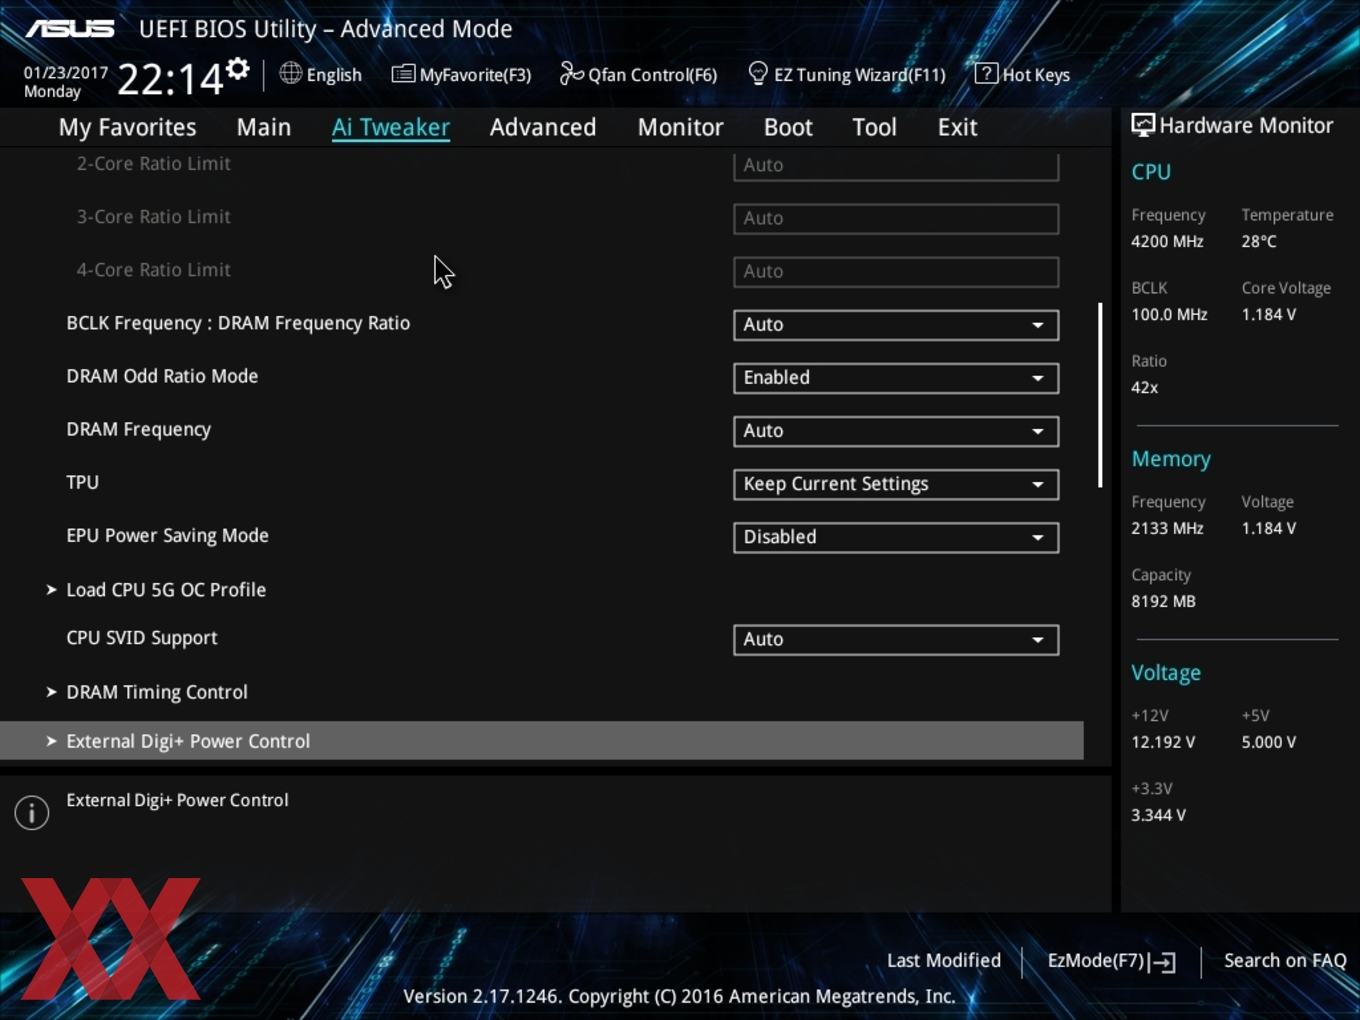1360x1020 pixels.
Task: Open DRAM Odd Ratio Mode dropdown
Action: tap(896, 378)
